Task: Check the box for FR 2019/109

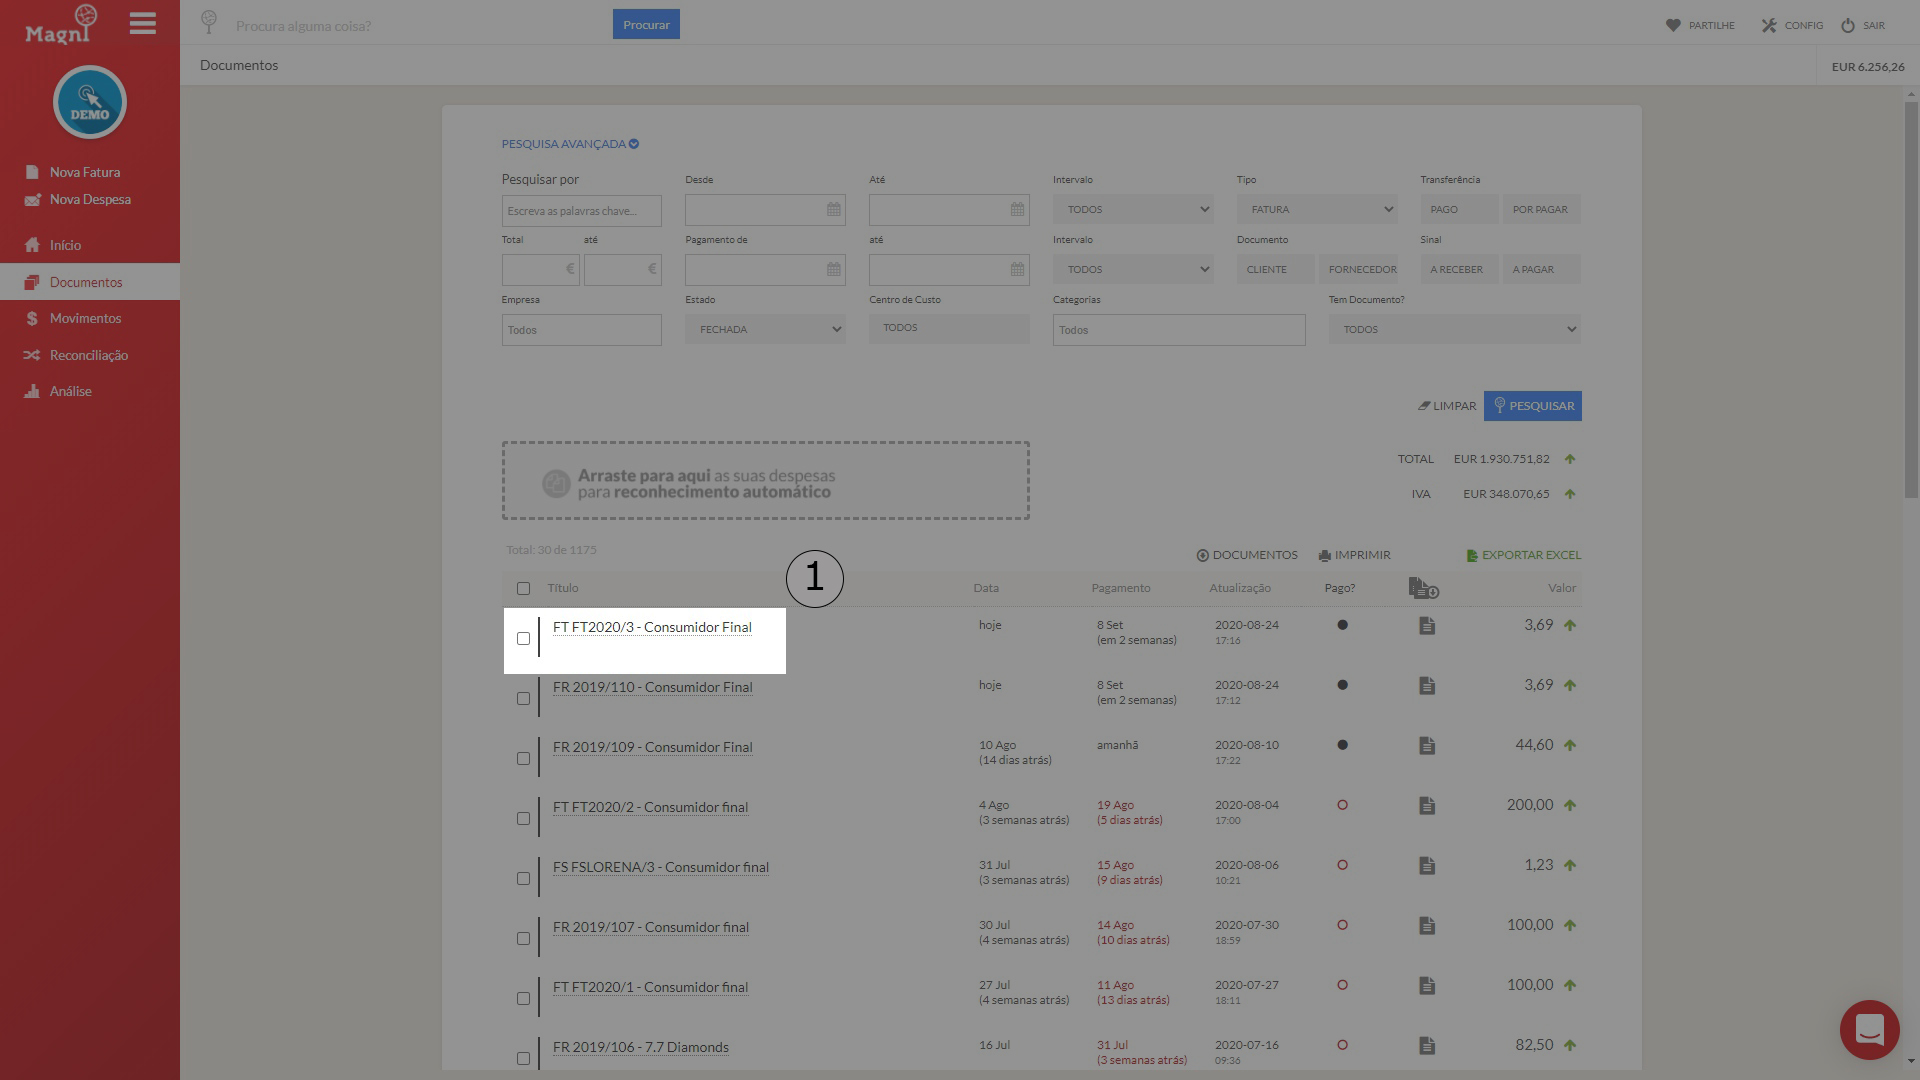Action: pos(523,759)
